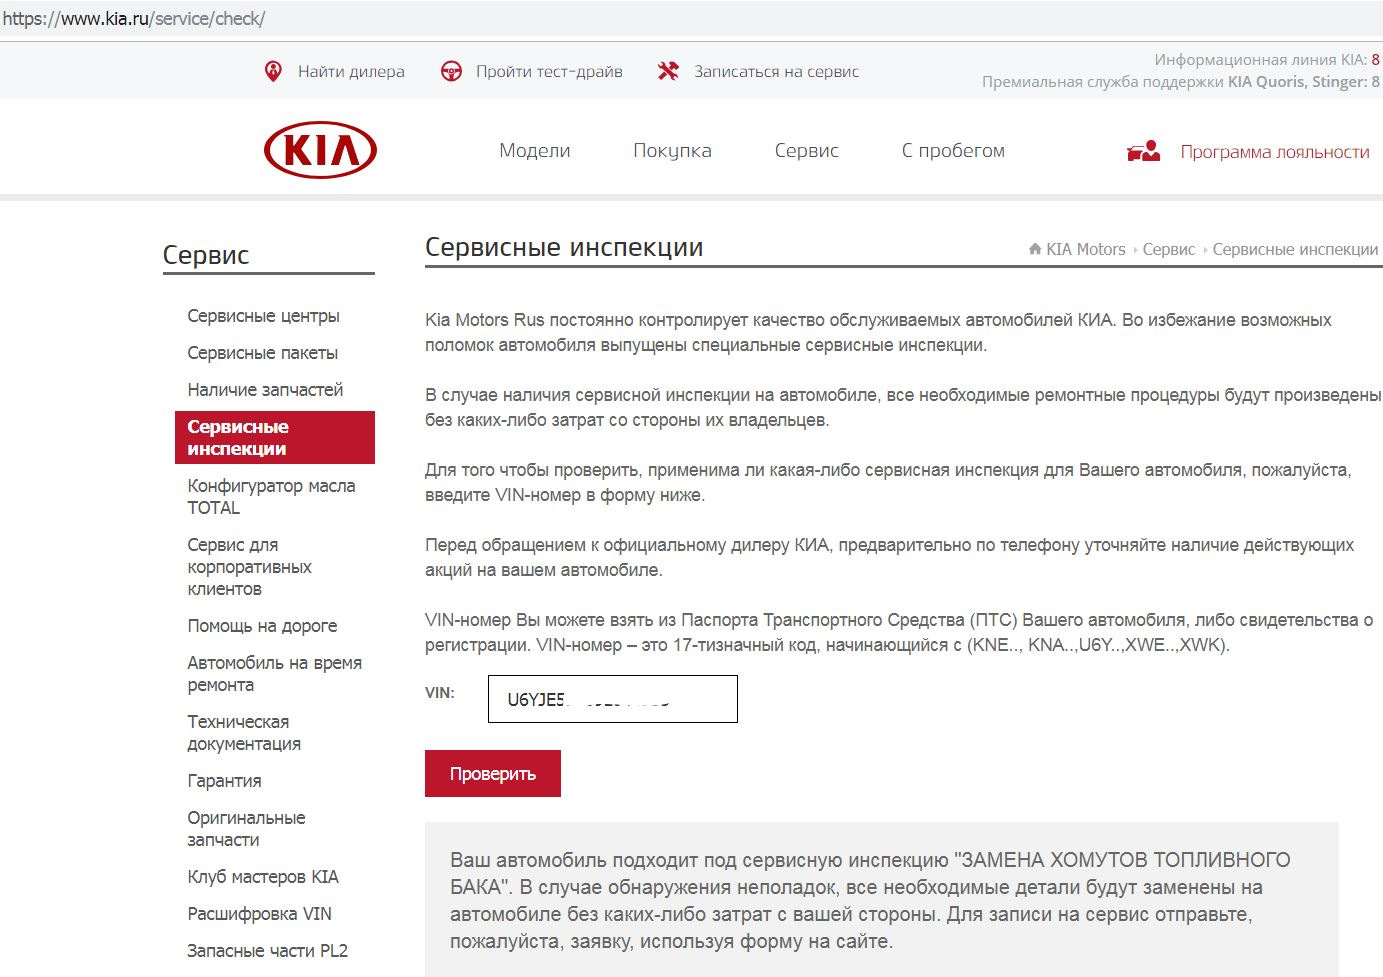Open the Сервис top menu
The image size is (1383, 977).
click(x=807, y=151)
